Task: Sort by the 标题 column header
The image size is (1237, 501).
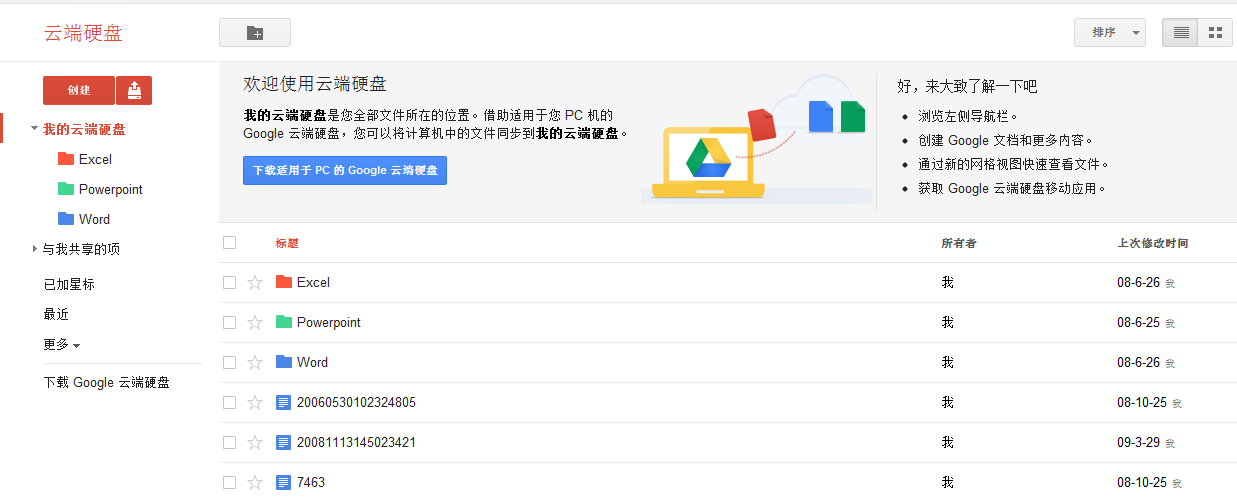Action: click(287, 243)
